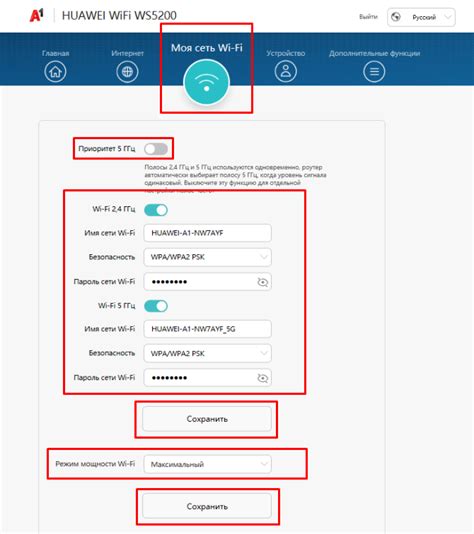The image size is (474, 534).
Task: Click Сохранить below Wi-Fi password fields
Action: point(207,419)
